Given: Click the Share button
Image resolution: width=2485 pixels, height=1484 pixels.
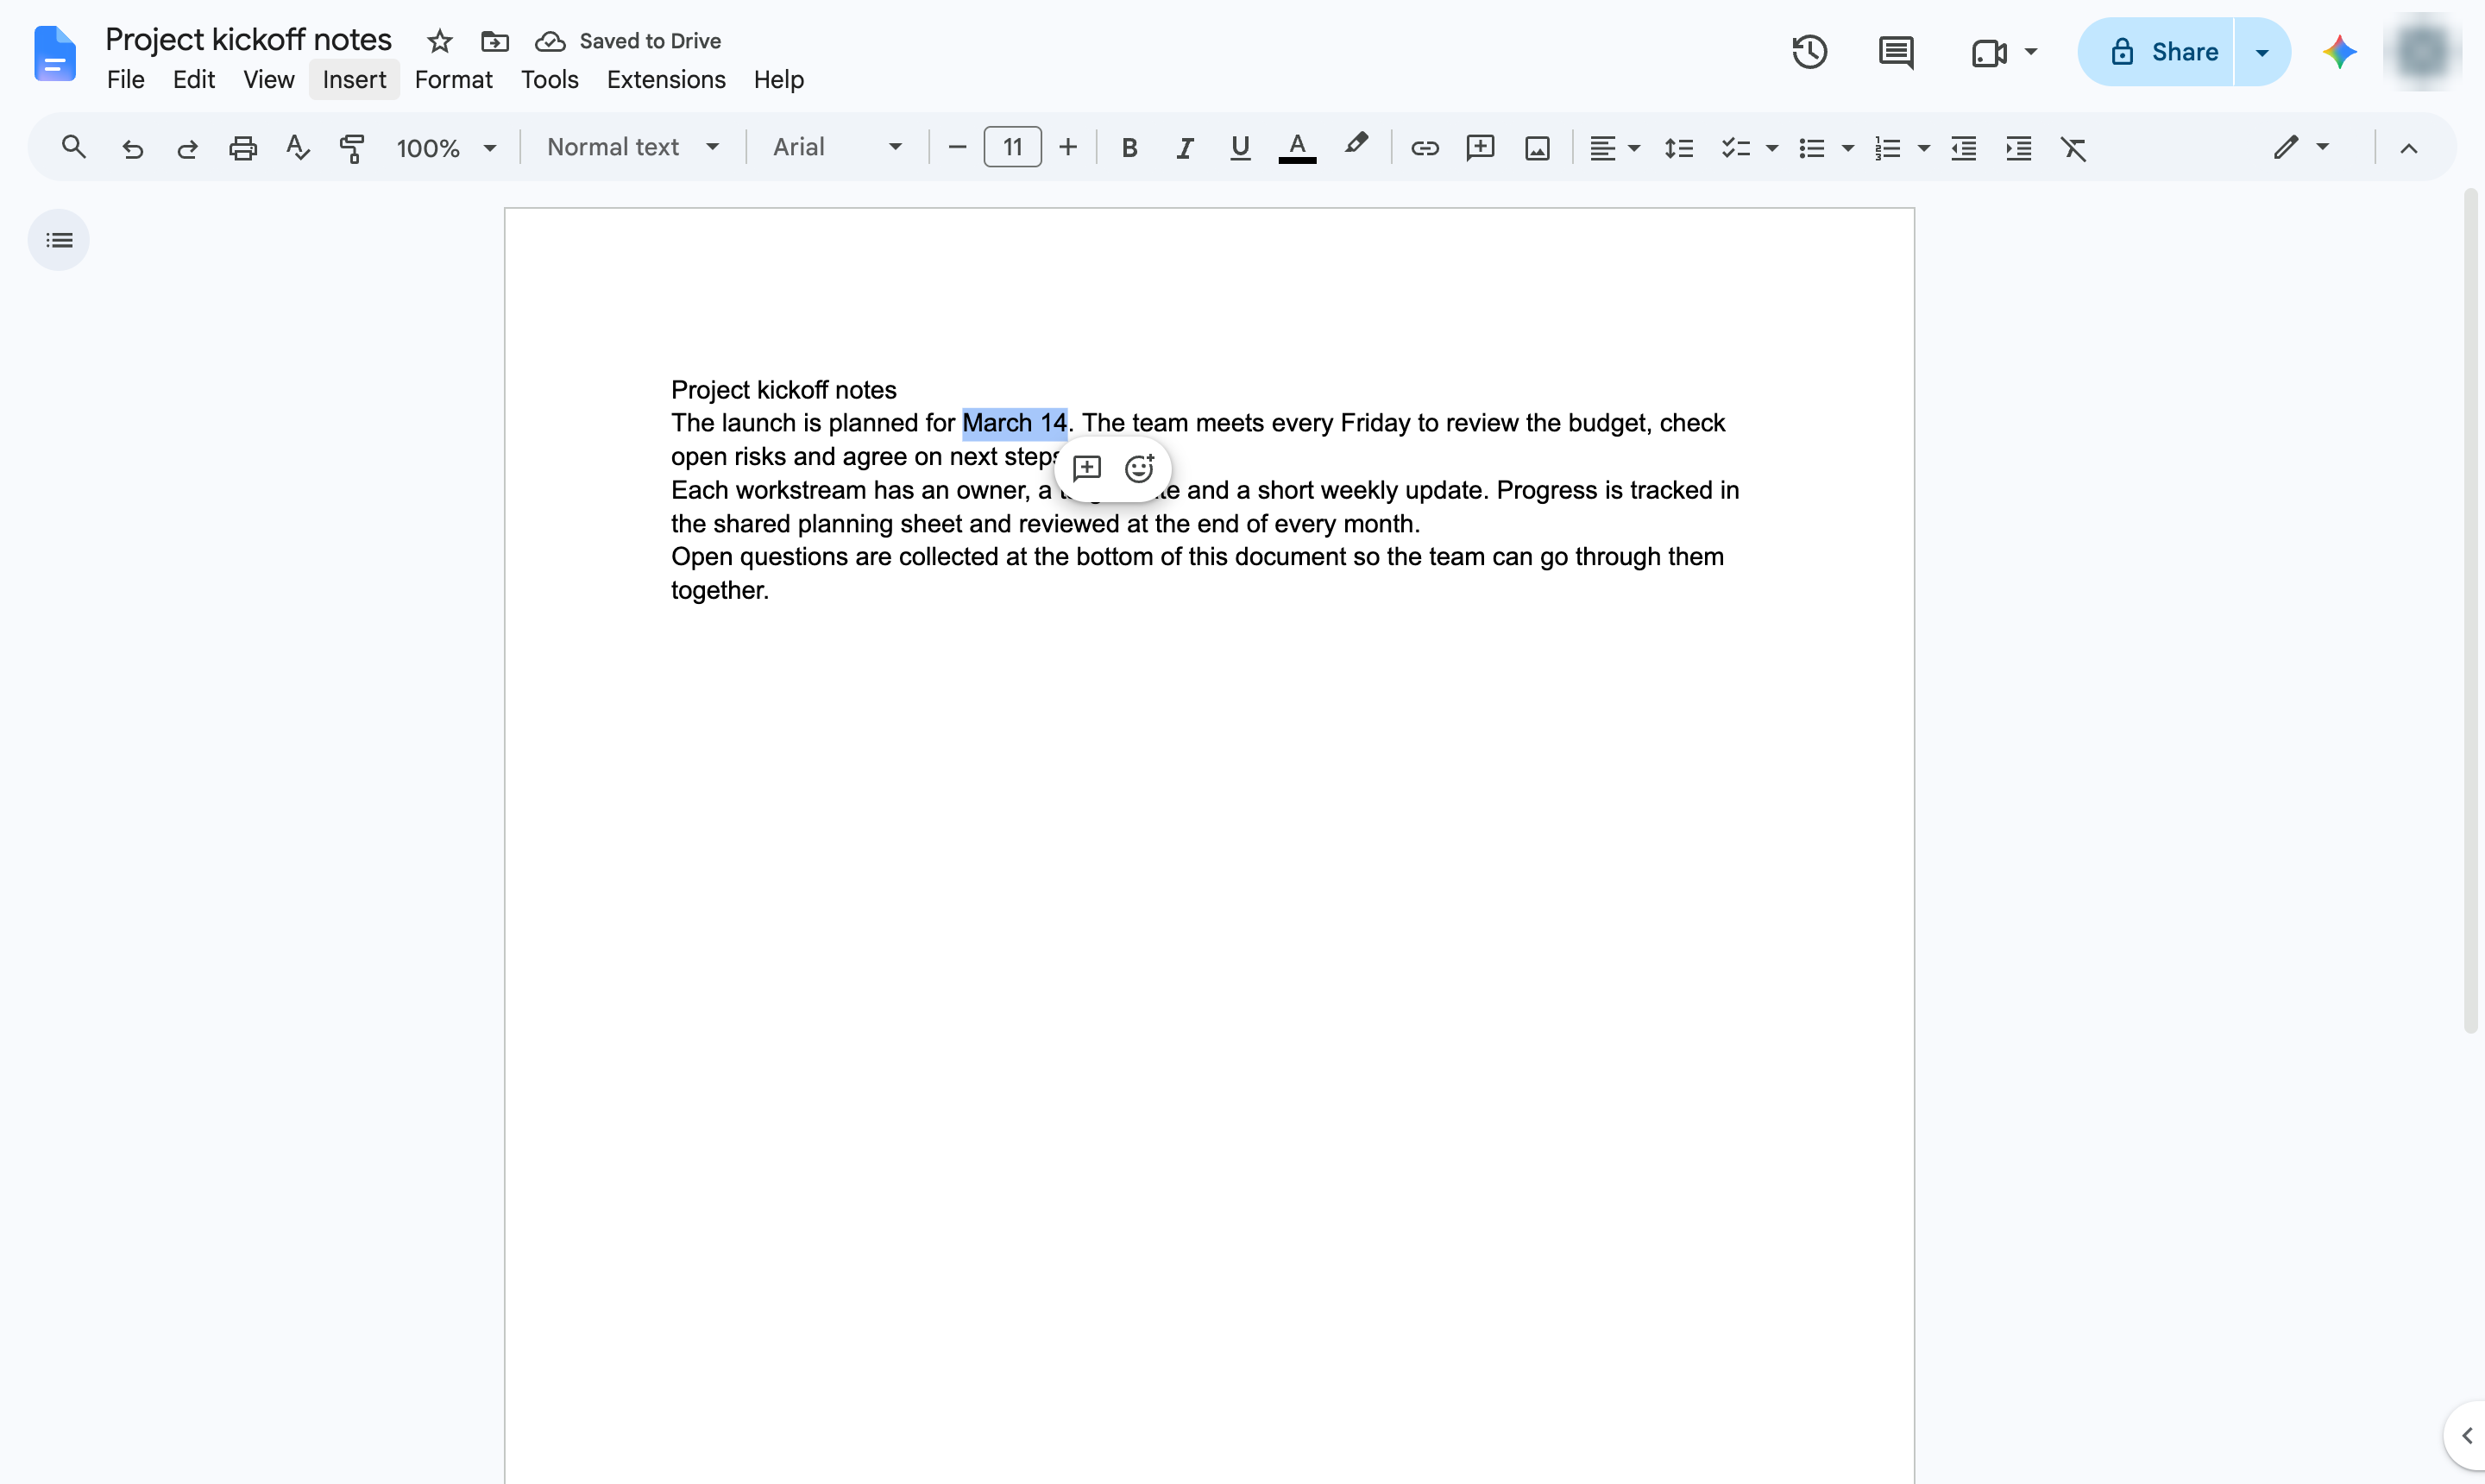Looking at the screenshot, I should point(2155,51).
